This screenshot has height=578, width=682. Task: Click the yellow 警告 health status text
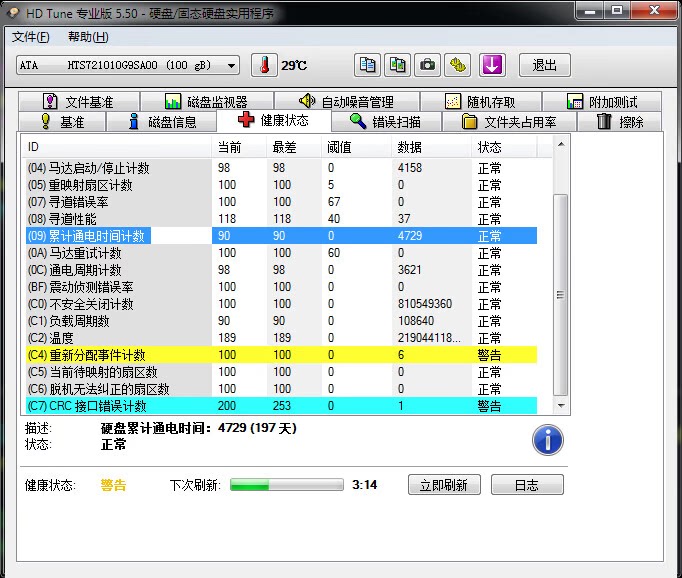(x=113, y=485)
